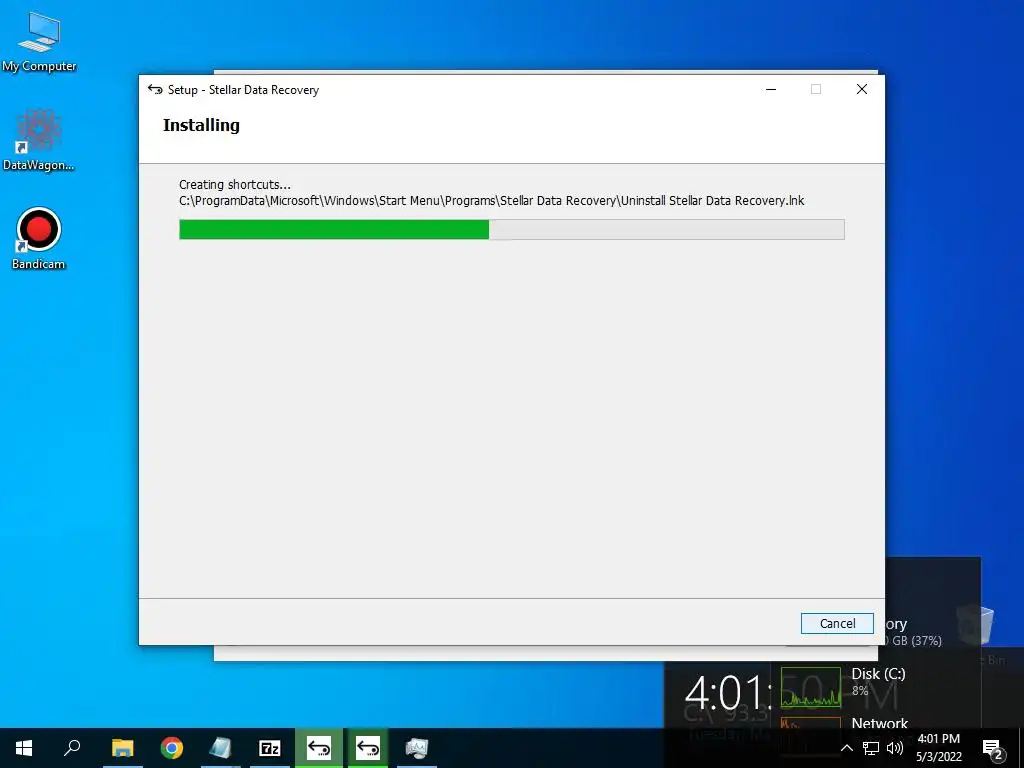Click the Disk (C:) widget label
Image resolution: width=1024 pixels, height=768 pixels.
[878, 673]
